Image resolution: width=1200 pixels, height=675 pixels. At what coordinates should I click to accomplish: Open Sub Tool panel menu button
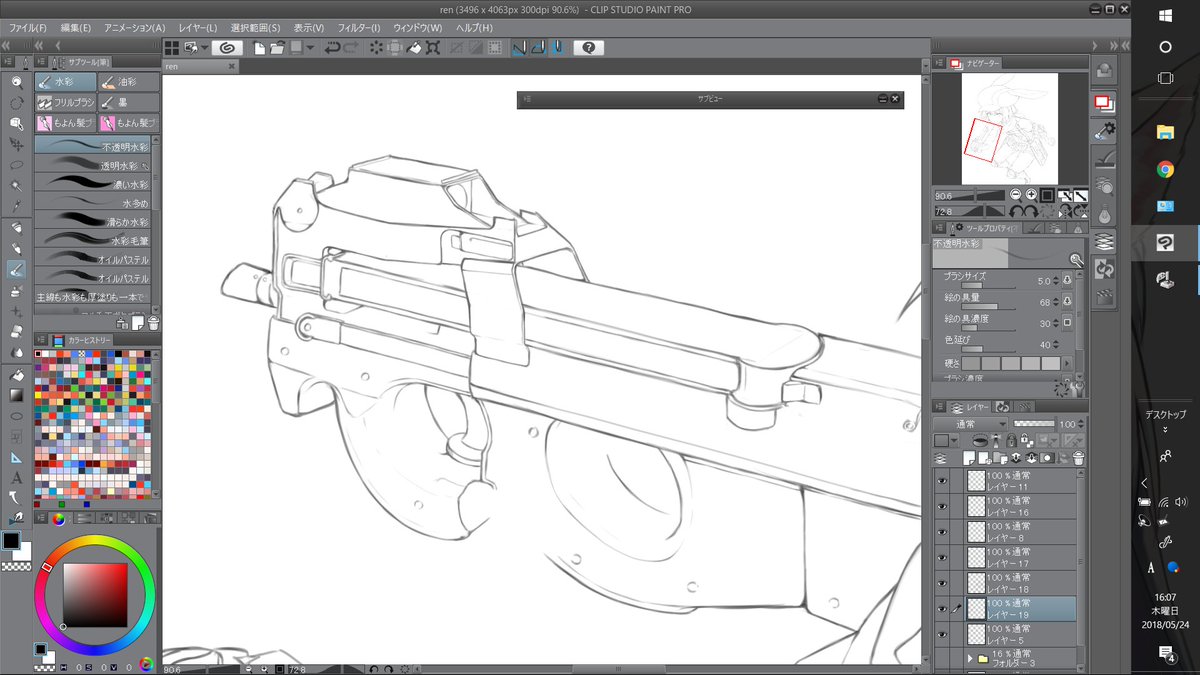click(42, 63)
